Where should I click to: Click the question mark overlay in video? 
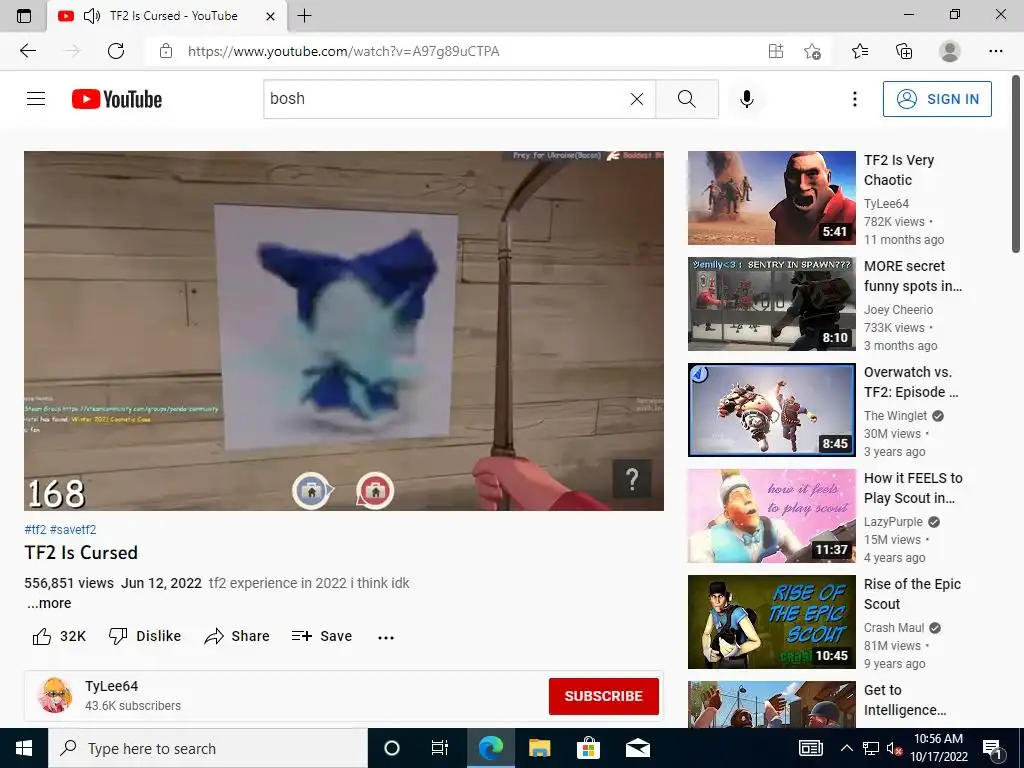pos(632,480)
